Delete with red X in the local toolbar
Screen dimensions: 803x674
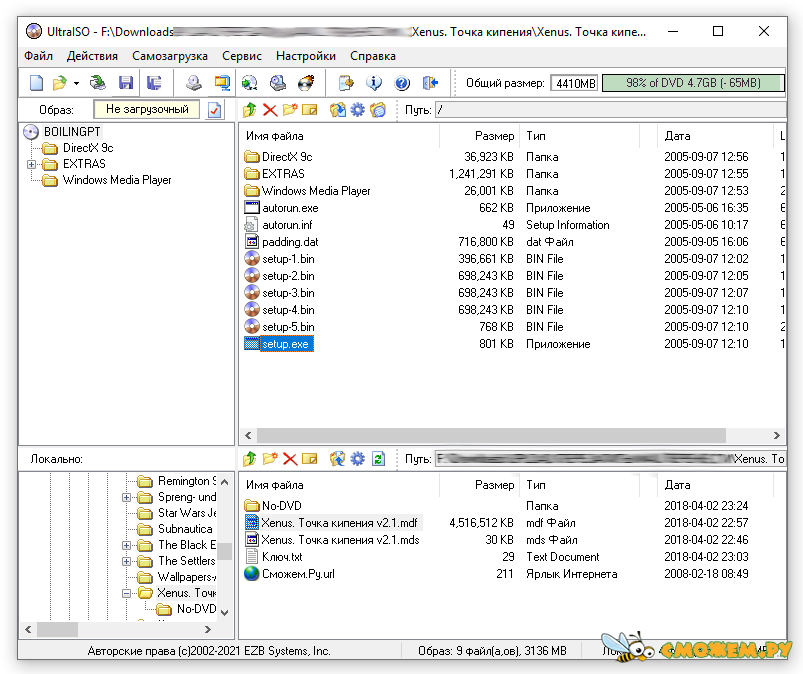(x=290, y=459)
